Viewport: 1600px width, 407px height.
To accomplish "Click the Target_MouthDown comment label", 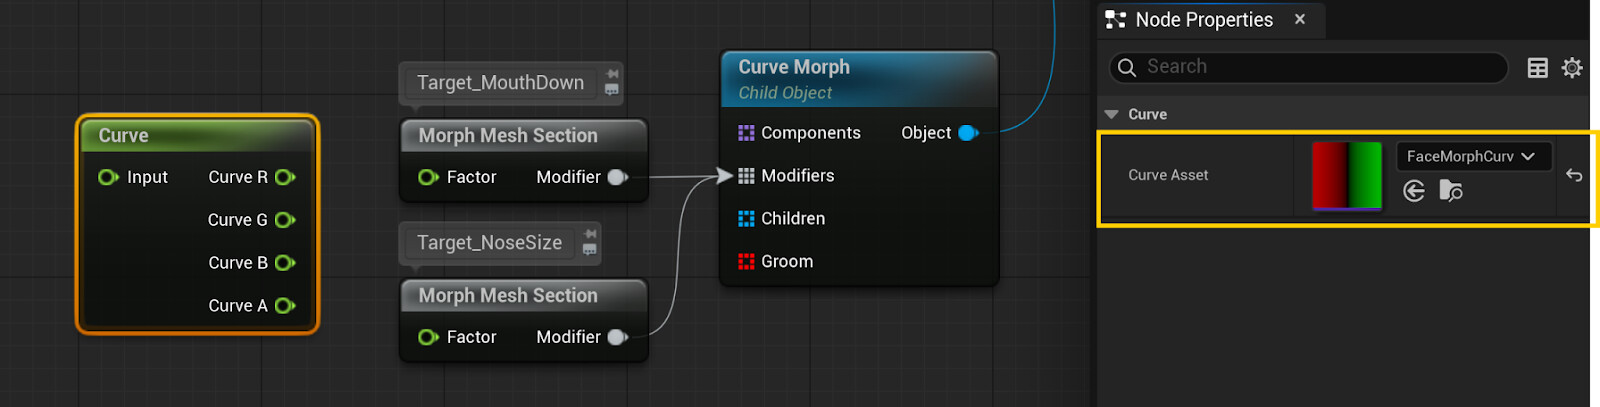I will point(500,82).
